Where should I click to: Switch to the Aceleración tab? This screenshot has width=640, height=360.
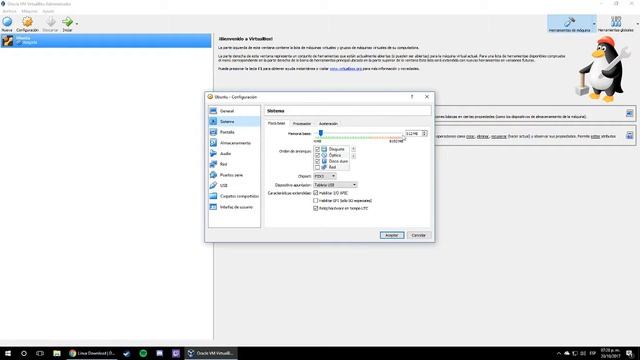328,124
